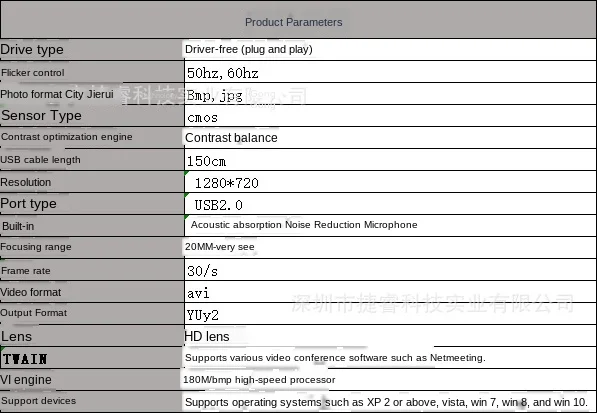
Task: Select the cmos sensor value
Action: pyautogui.click(x=203, y=118)
